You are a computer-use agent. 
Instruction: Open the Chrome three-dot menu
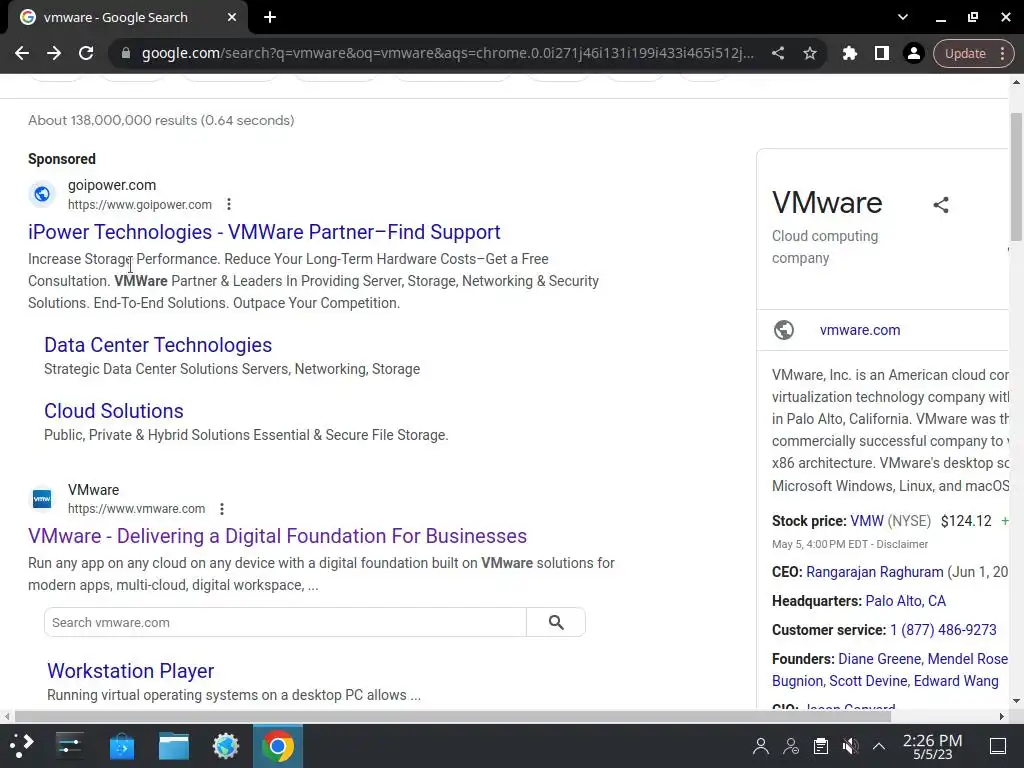[x=1002, y=54]
